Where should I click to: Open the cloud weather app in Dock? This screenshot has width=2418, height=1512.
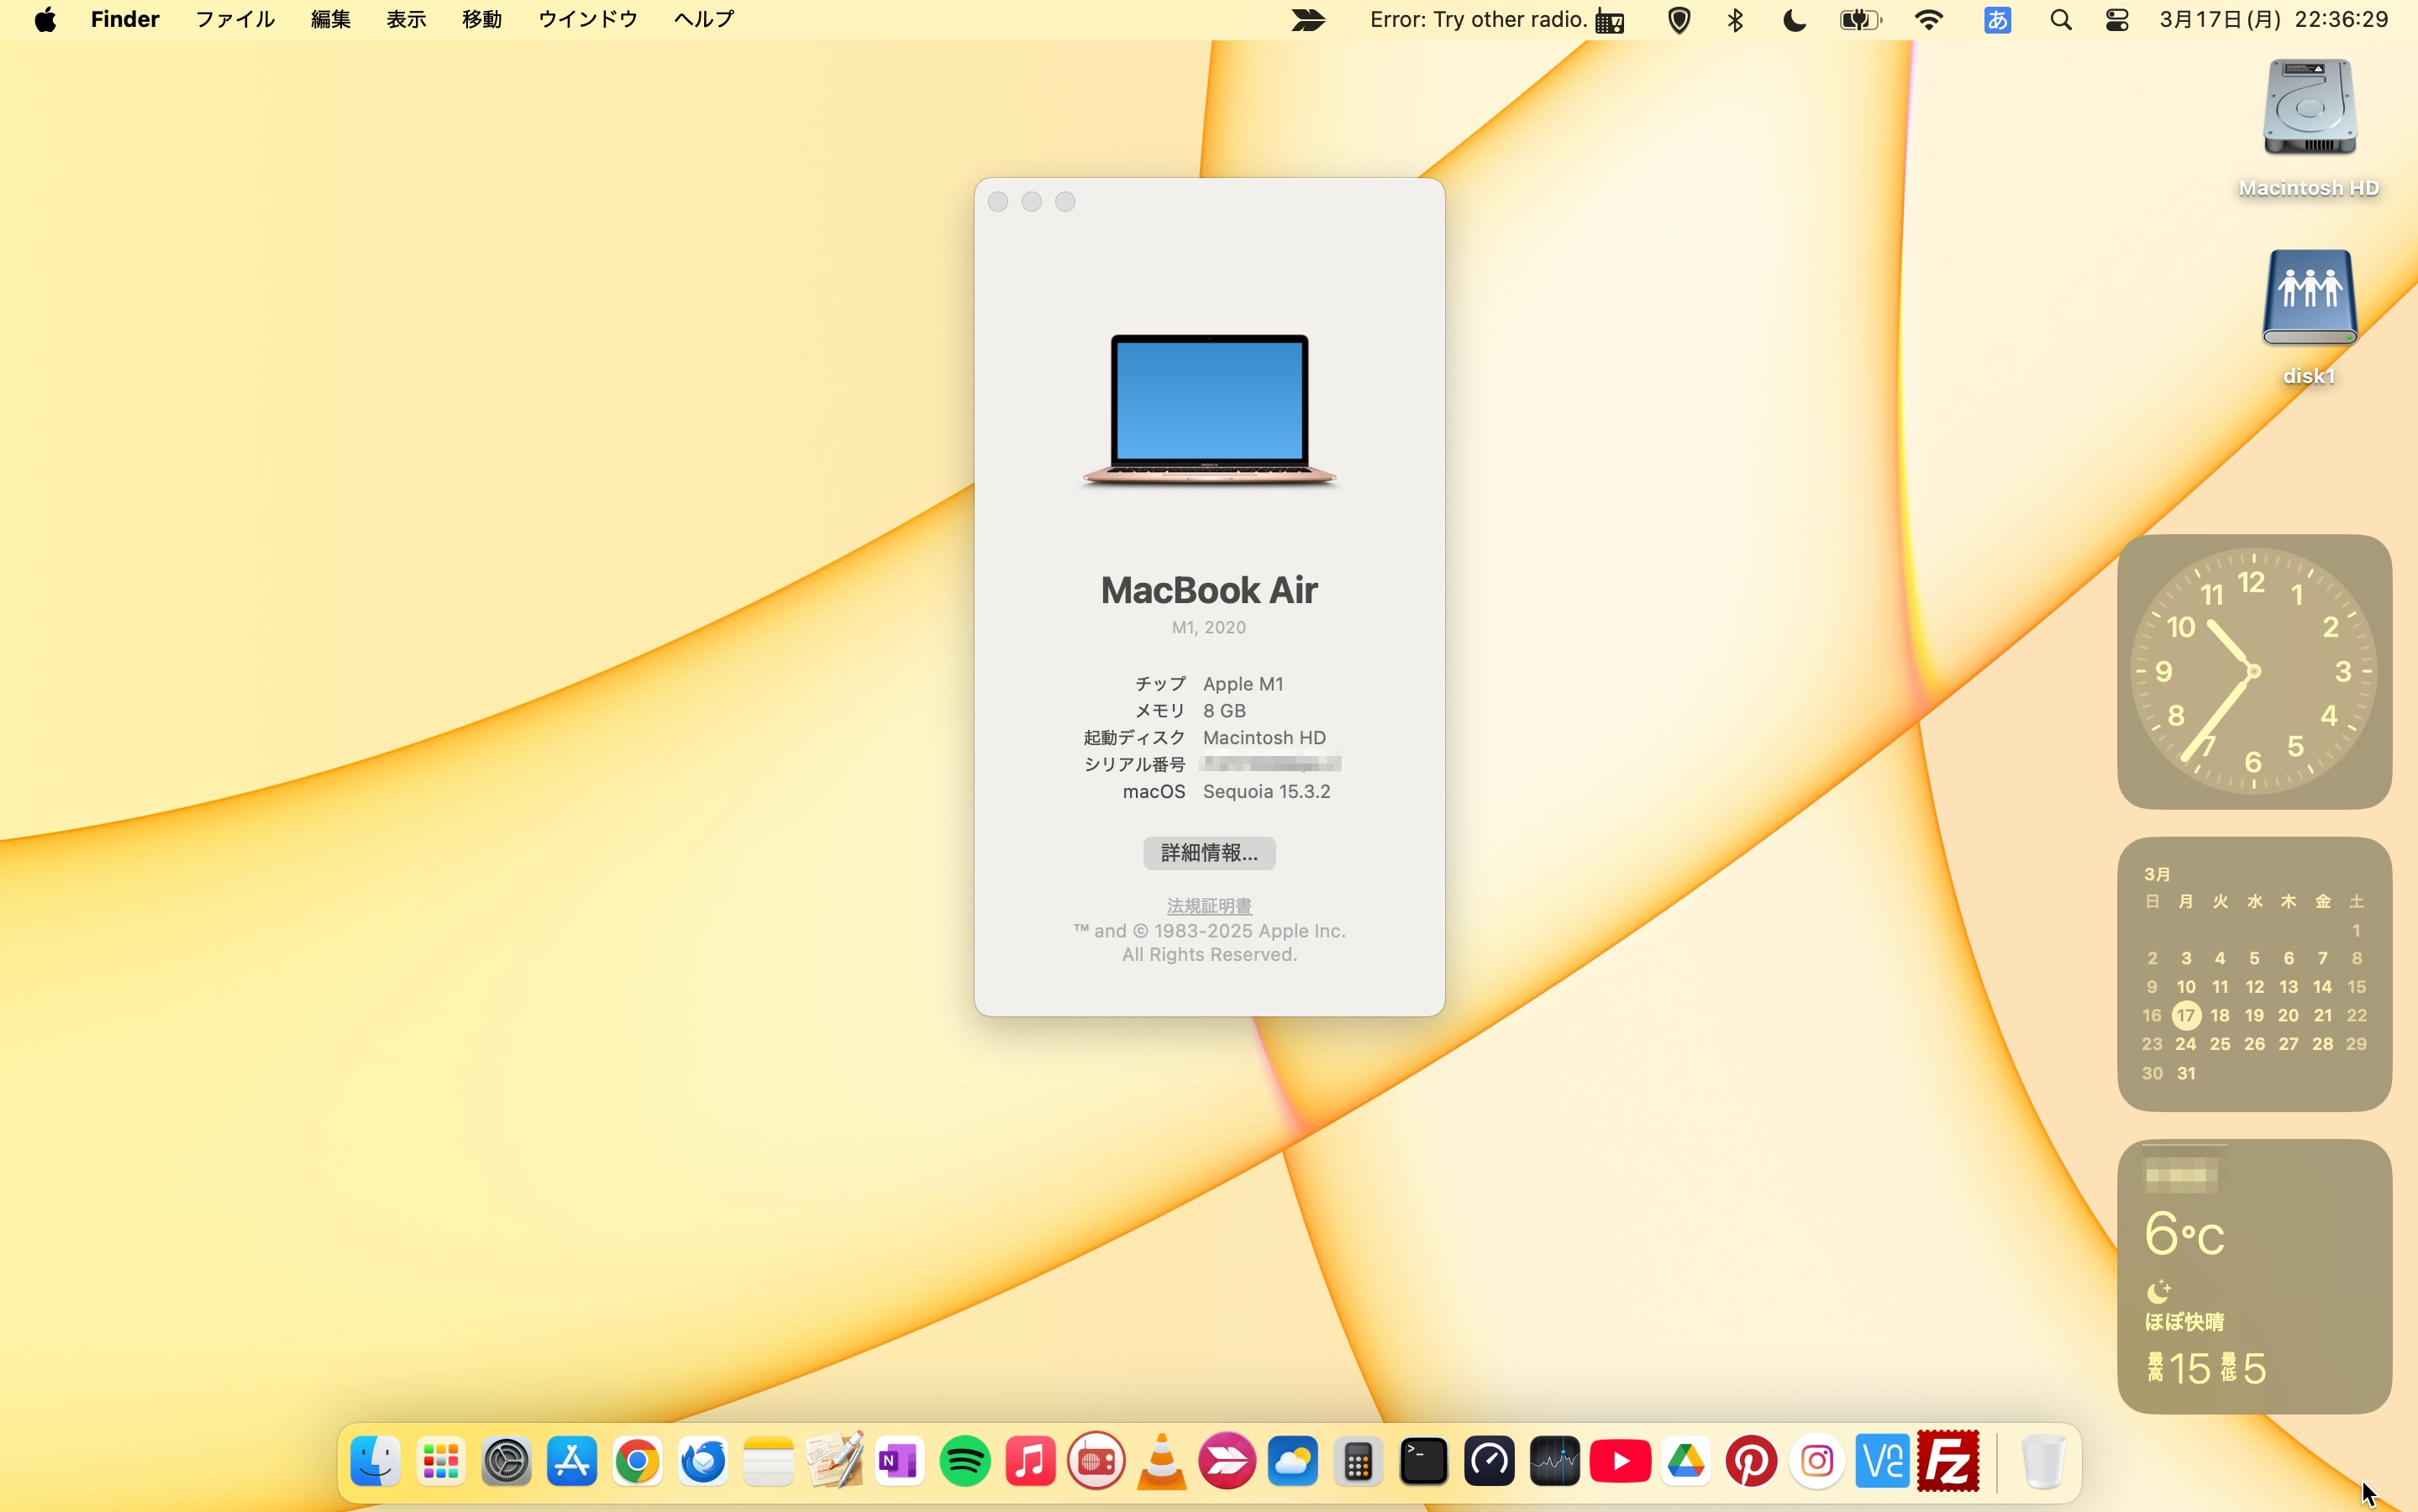(x=1292, y=1462)
